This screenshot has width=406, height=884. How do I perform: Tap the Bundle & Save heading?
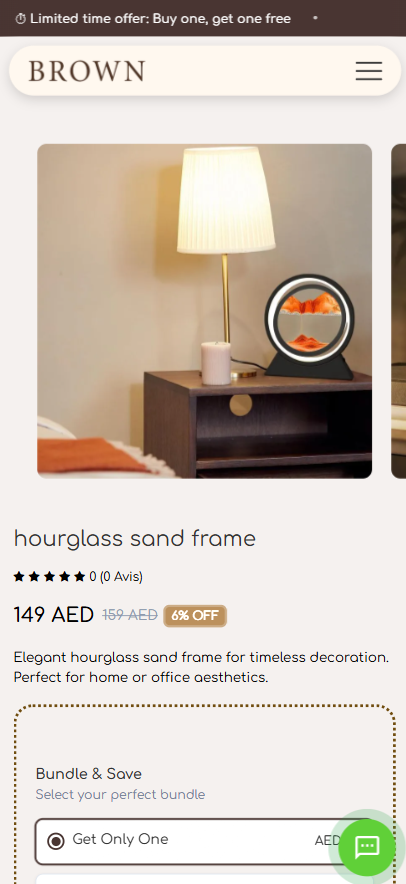point(89,774)
